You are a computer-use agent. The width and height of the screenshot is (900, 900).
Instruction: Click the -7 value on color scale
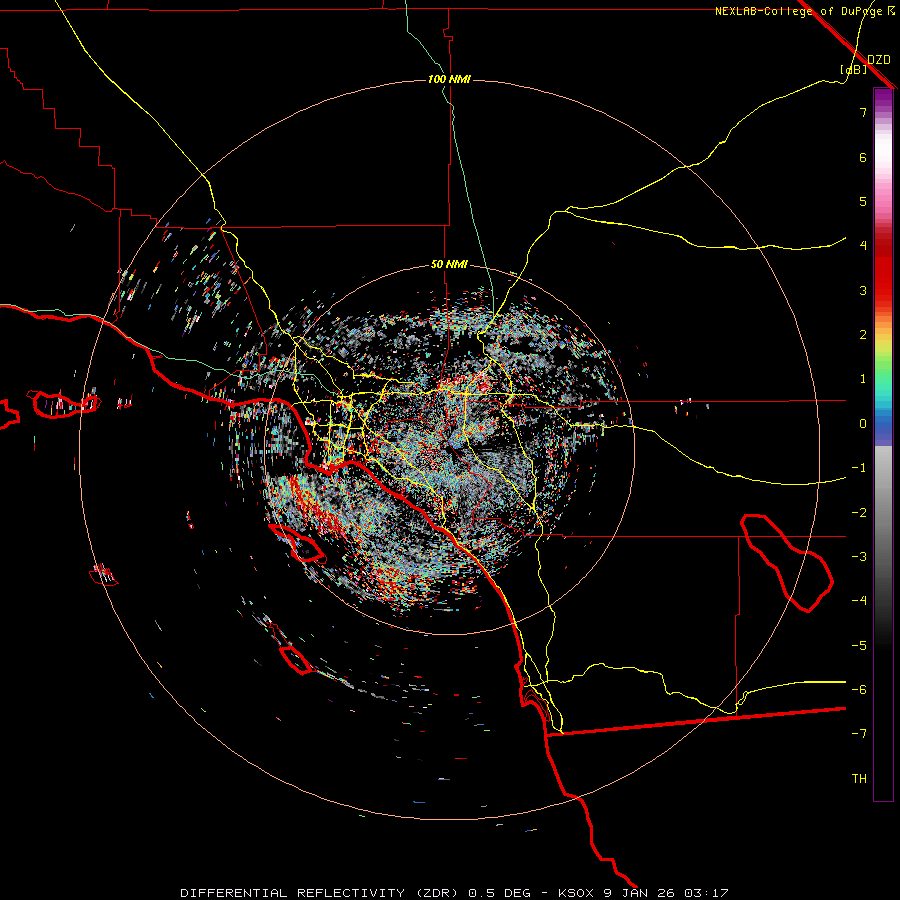pyautogui.click(x=859, y=734)
